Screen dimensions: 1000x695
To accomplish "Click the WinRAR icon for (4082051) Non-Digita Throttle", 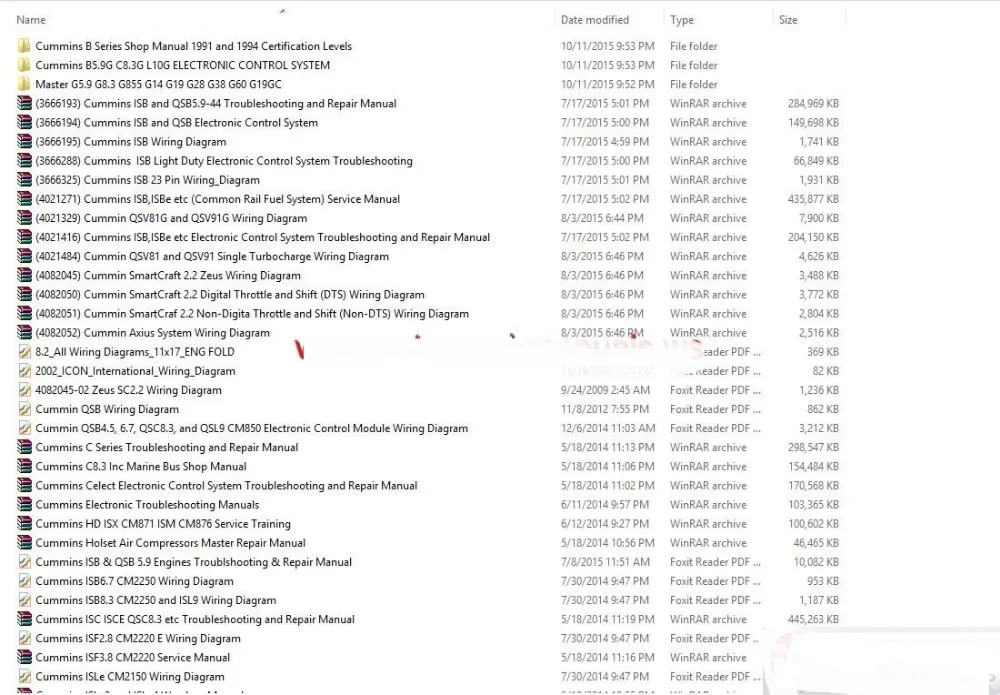I will (x=24, y=314).
